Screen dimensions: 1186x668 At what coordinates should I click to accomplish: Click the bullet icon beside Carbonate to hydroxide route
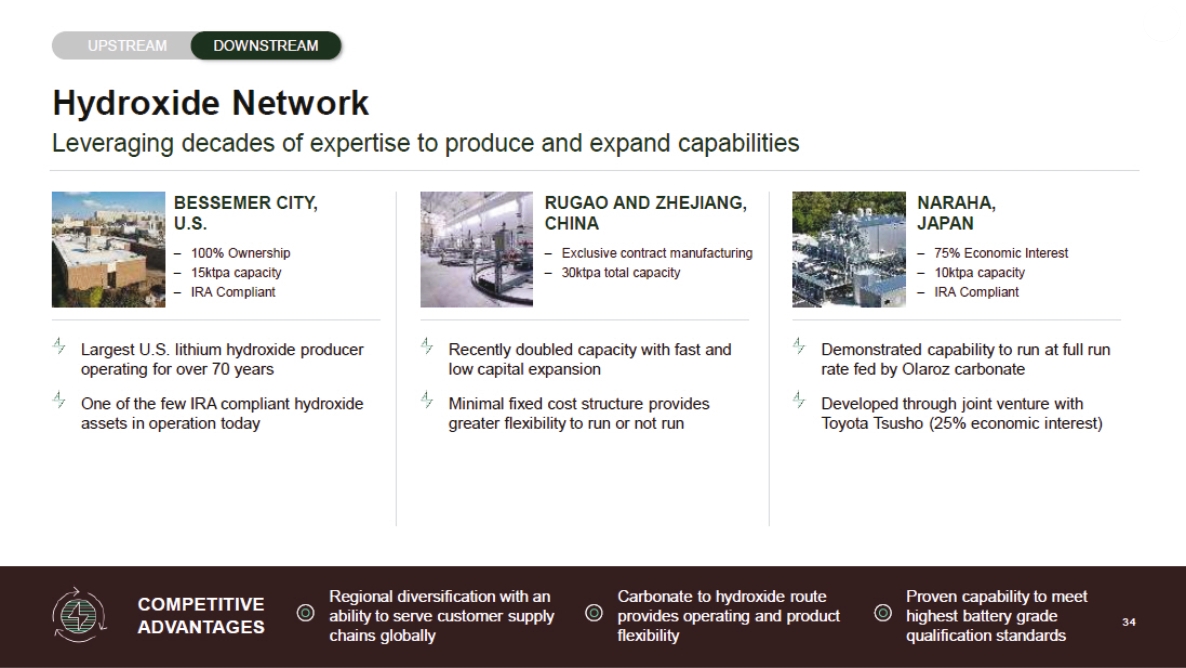(595, 613)
